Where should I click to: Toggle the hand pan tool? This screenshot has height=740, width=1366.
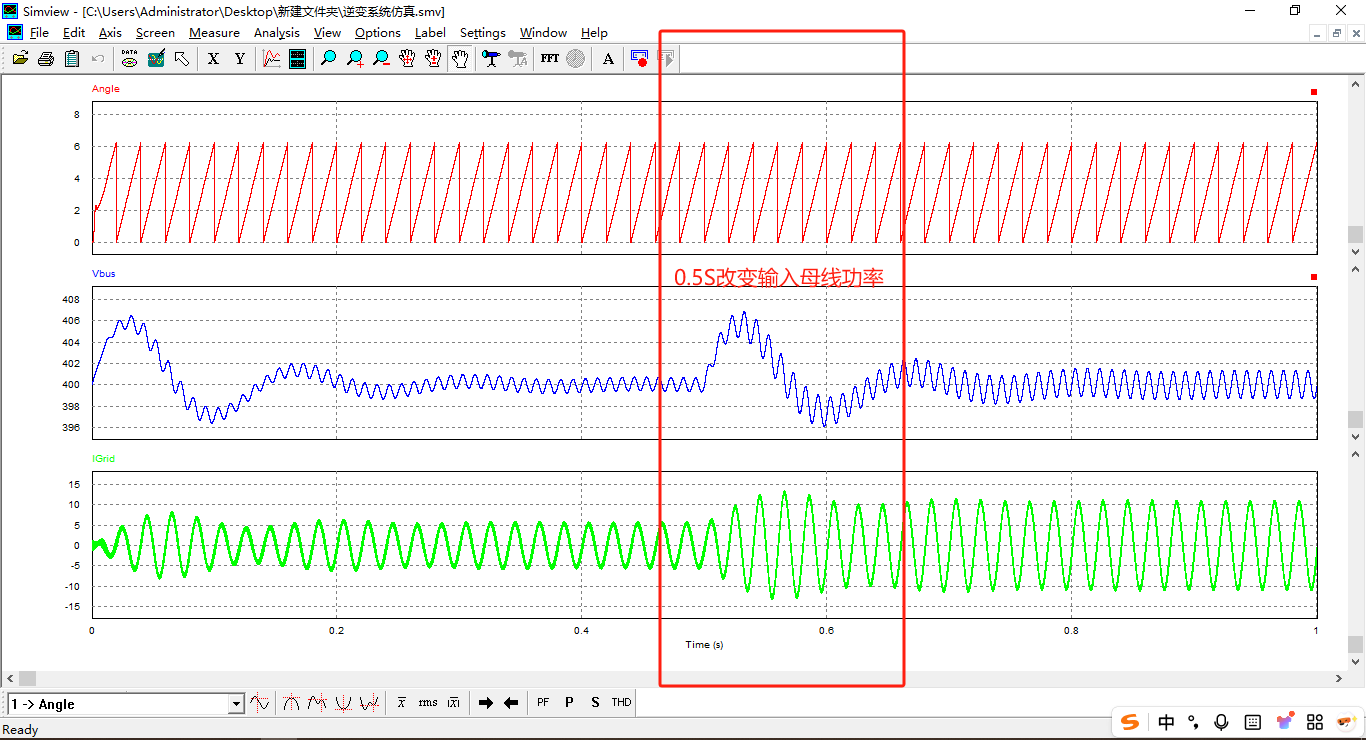[x=459, y=59]
